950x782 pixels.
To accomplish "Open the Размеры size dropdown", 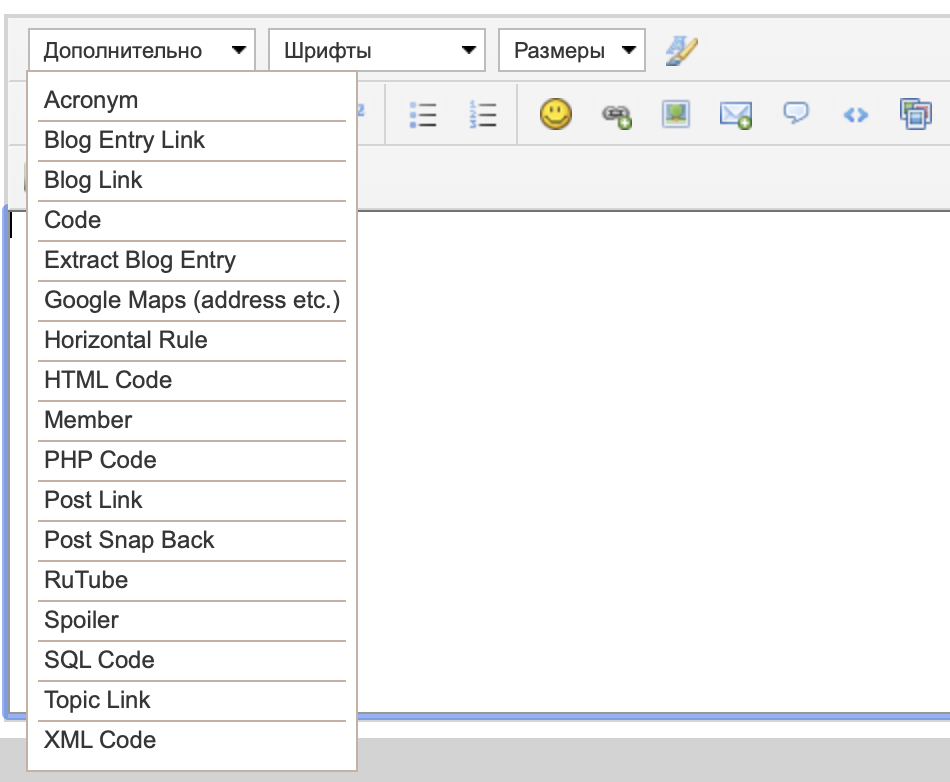I will tap(572, 50).
